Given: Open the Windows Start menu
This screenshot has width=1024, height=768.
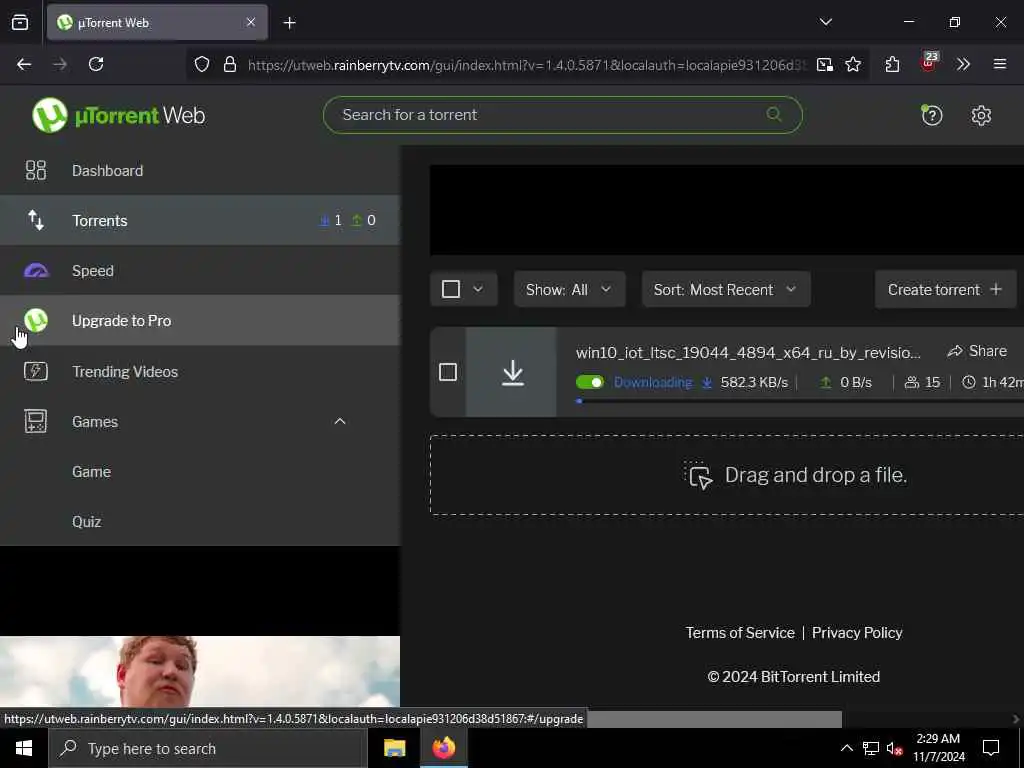Looking at the screenshot, I should click(x=24, y=748).
